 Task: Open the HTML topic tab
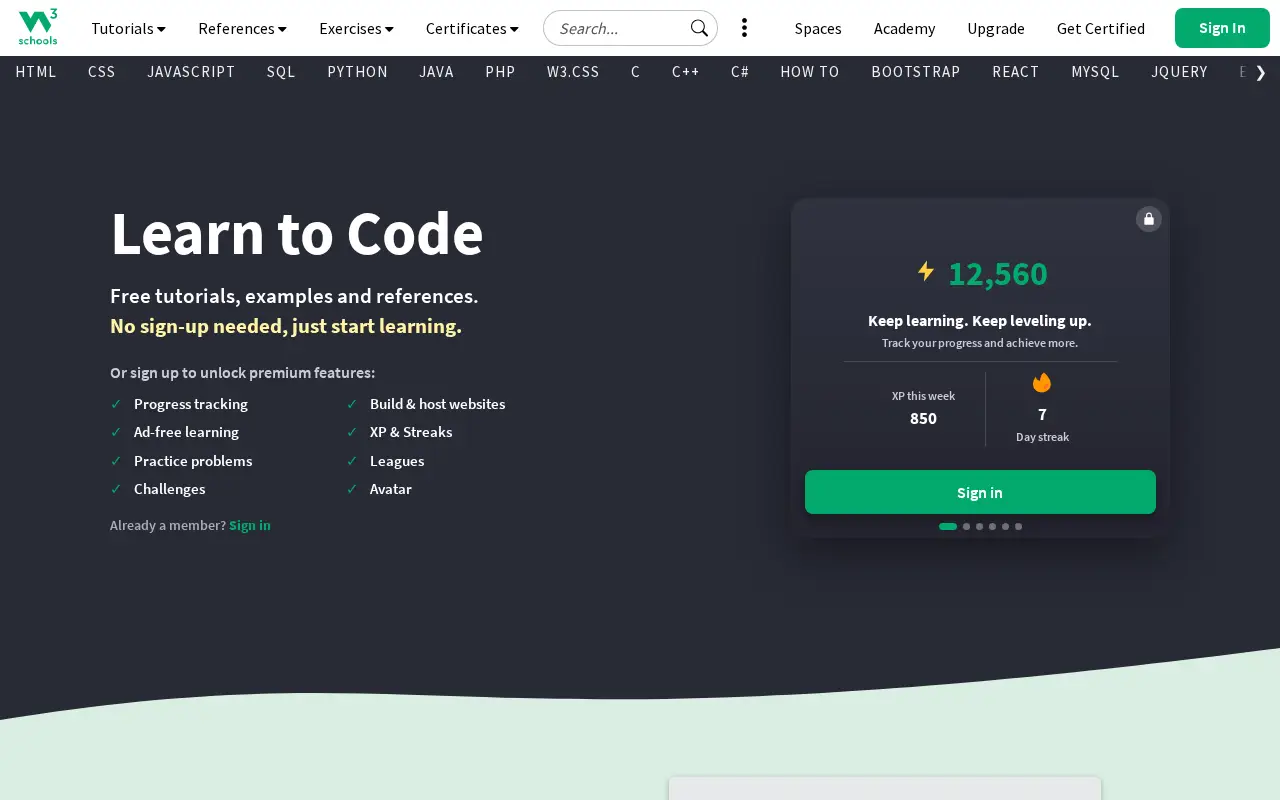pos(36,72)
